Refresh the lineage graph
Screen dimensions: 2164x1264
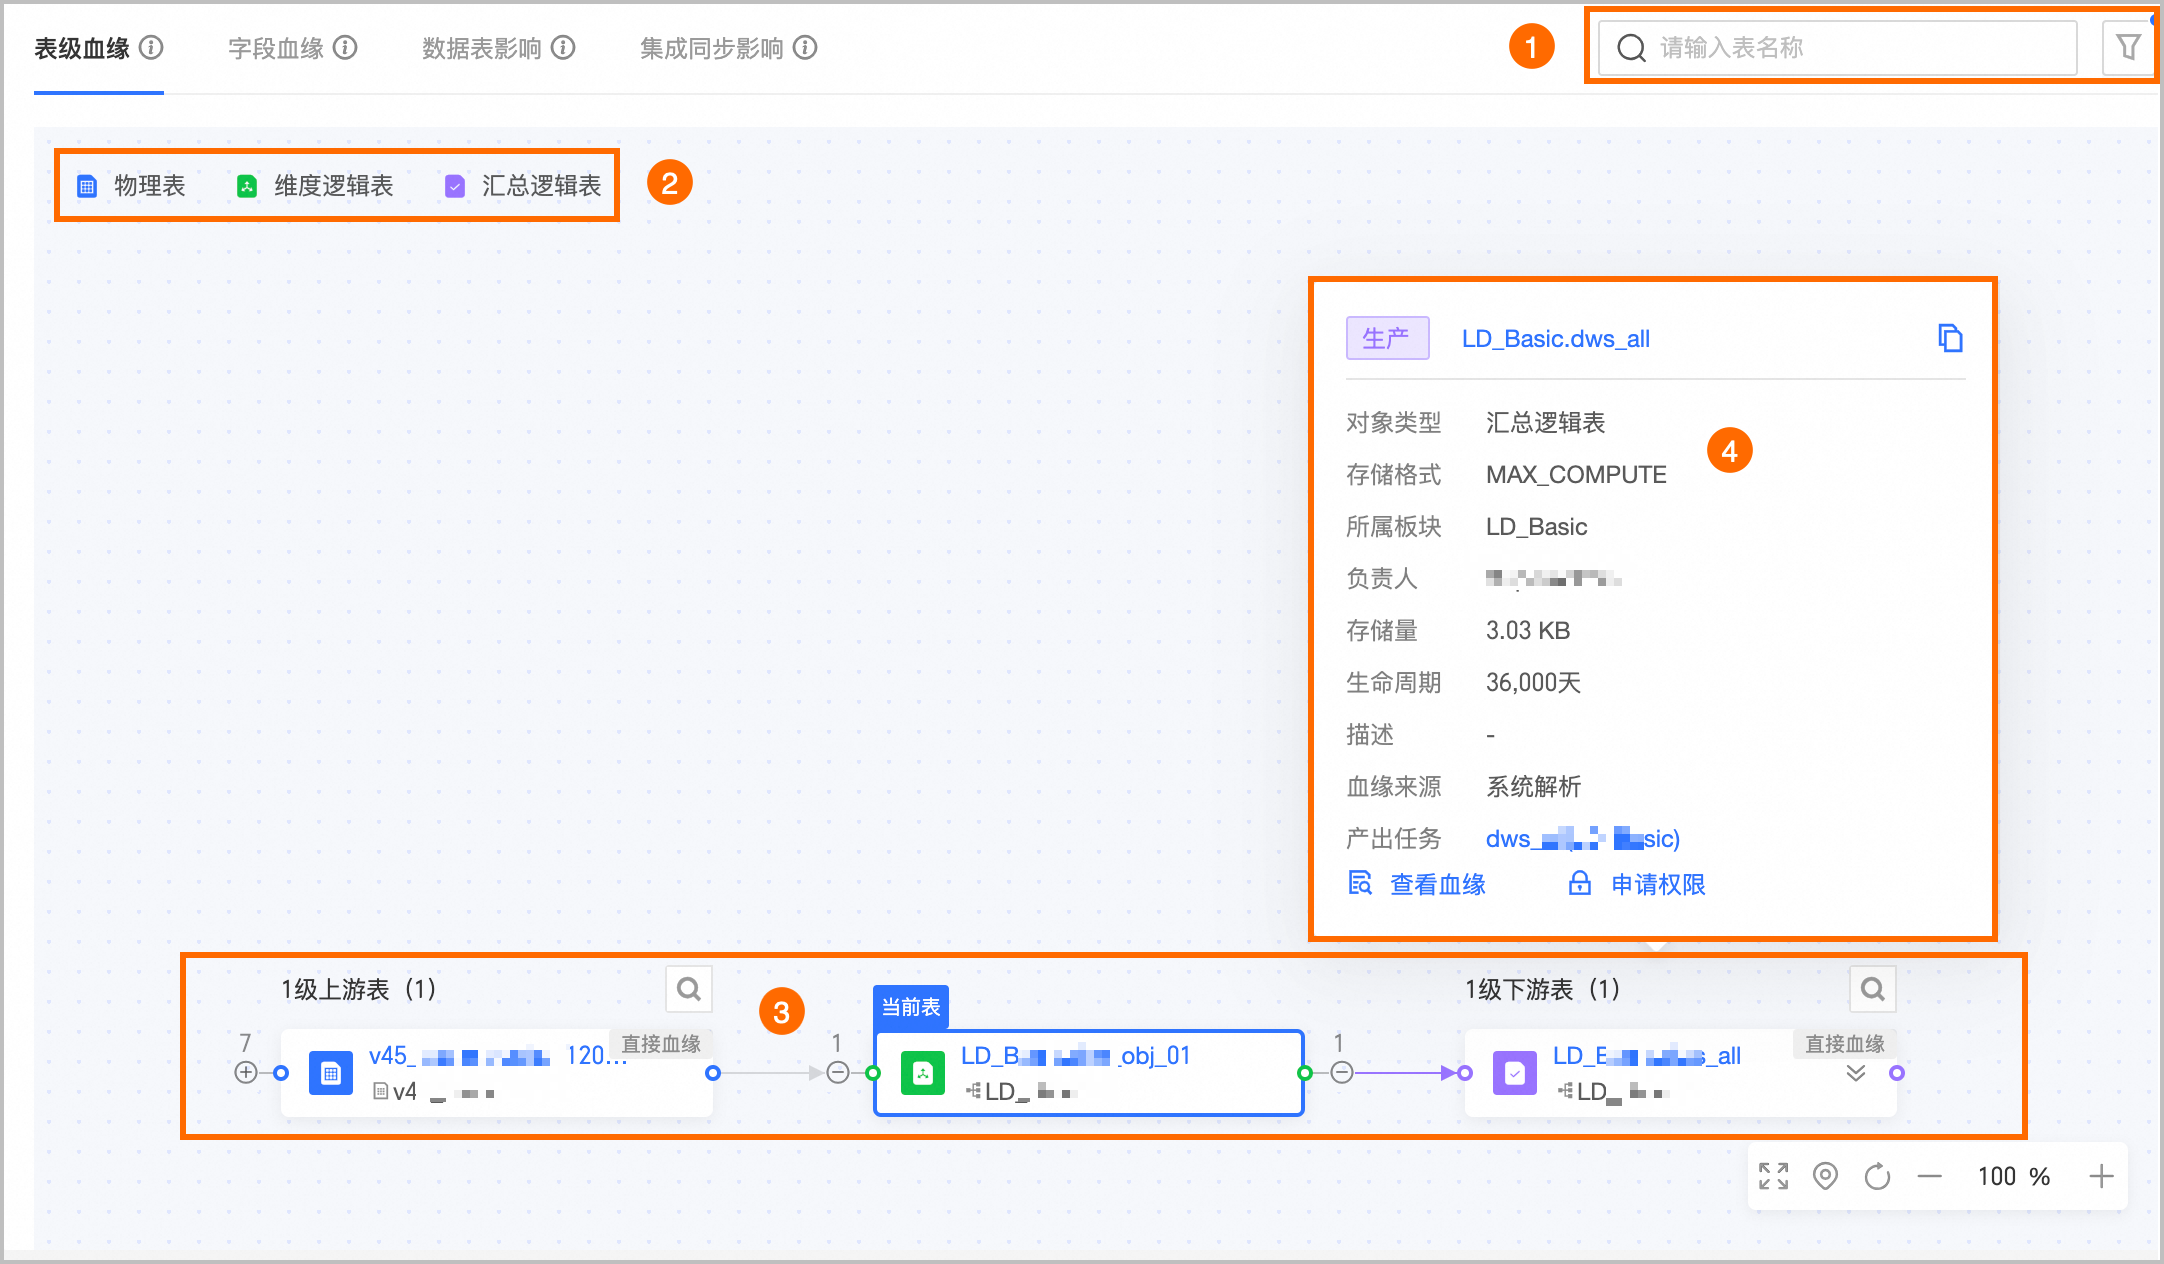pyautogui.click(x=1877, y=1176)
